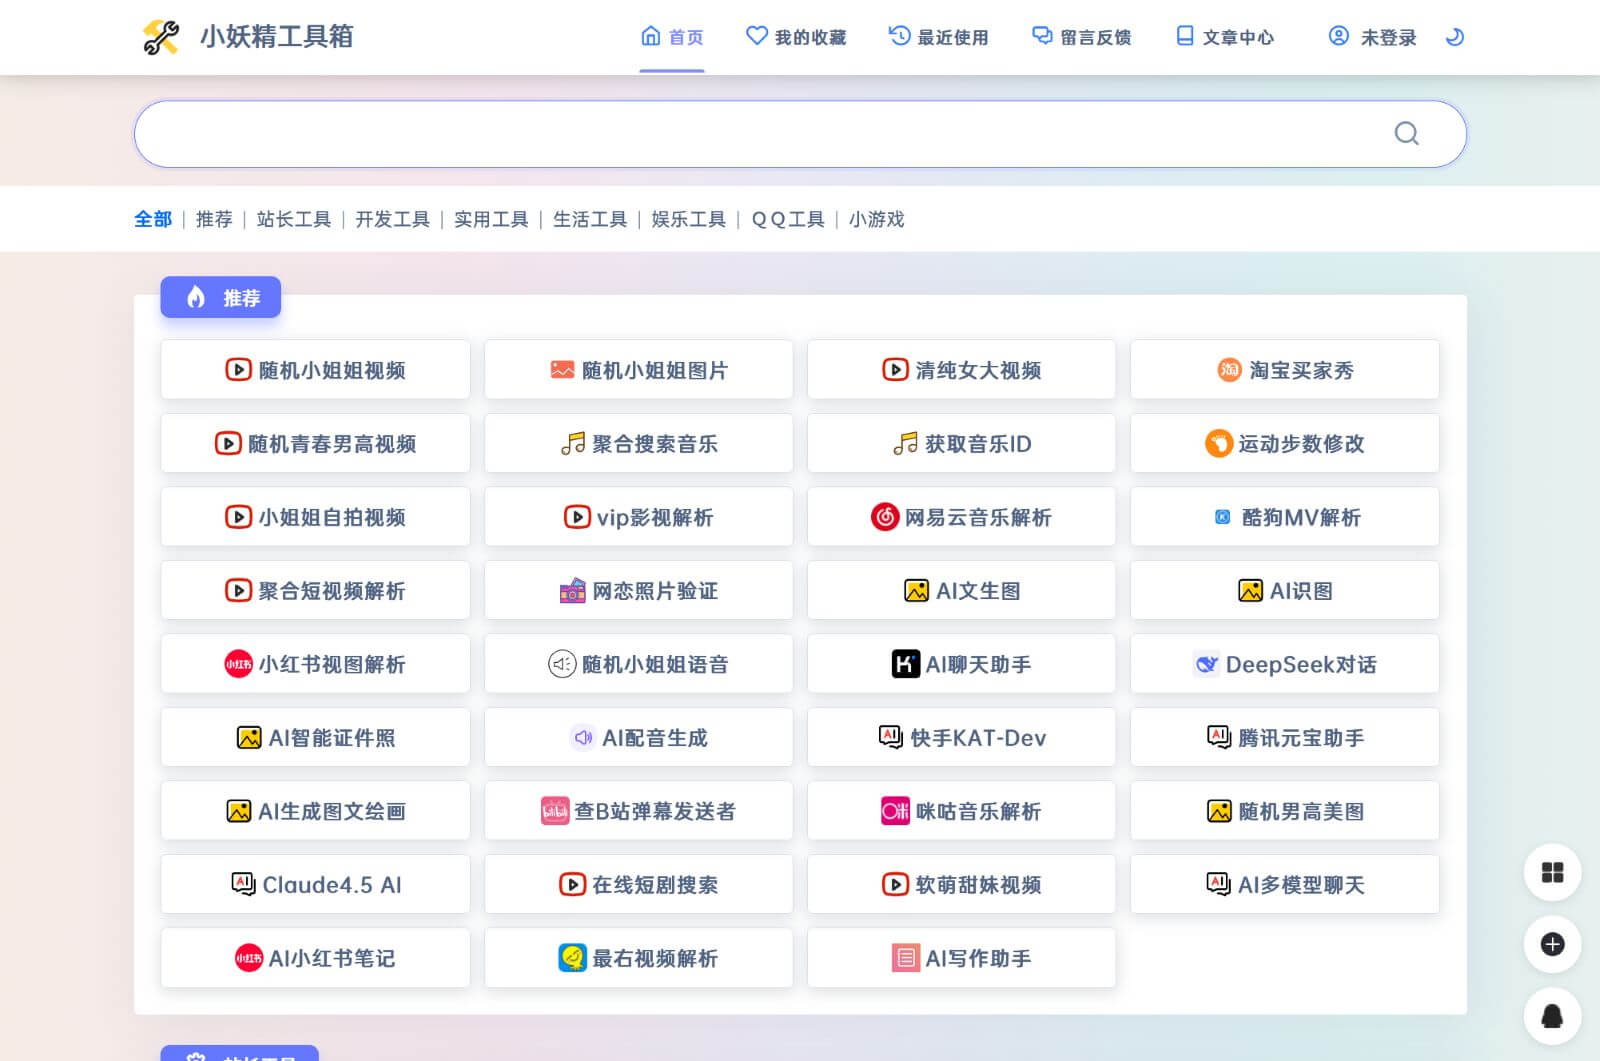Open the 查B站弹幕发送者 tool
1600x1061 pixels.
tap(638, 811)
